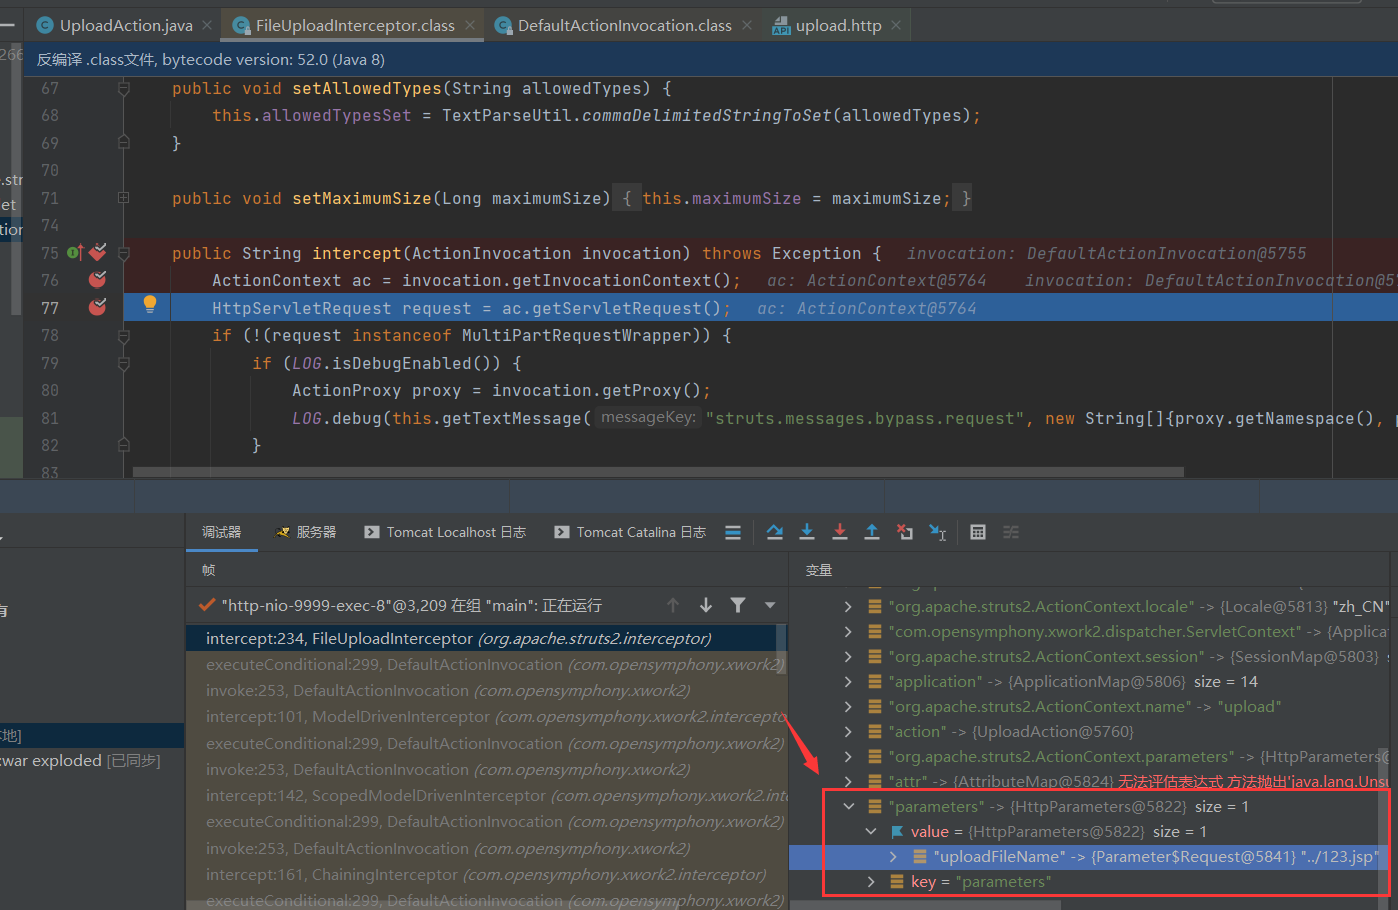Screen dimensions: 1398x910
Task: Open the 调试器 debugger tab
Action: [222, 532]
